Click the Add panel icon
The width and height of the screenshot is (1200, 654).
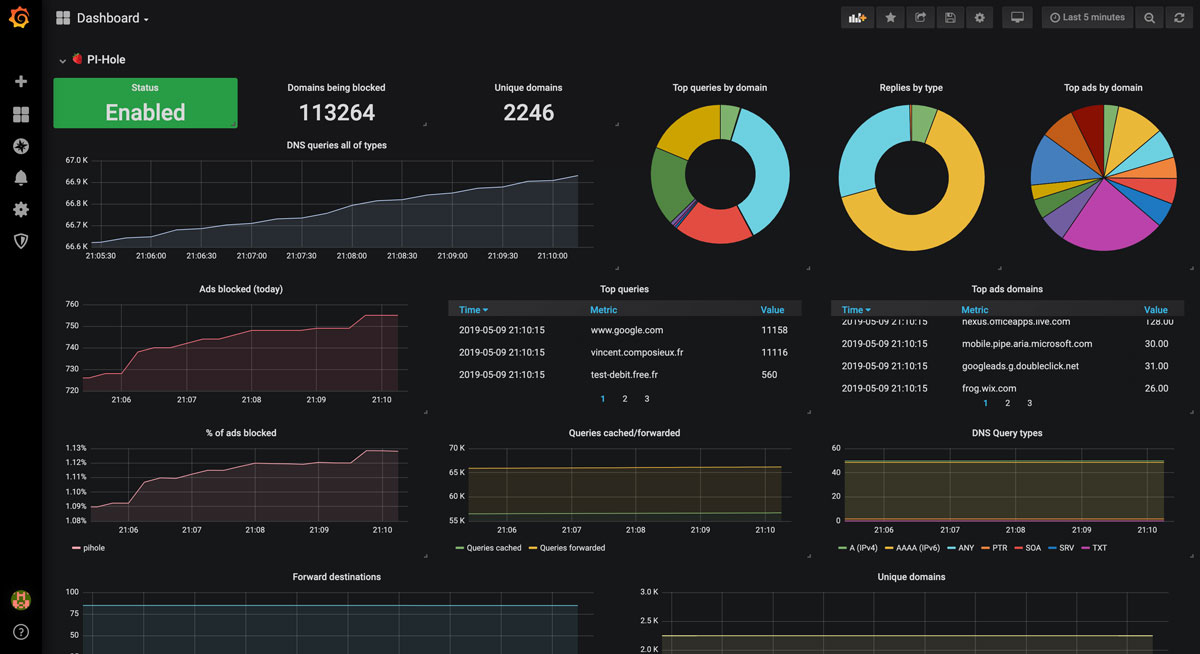(x=857, y=17)
